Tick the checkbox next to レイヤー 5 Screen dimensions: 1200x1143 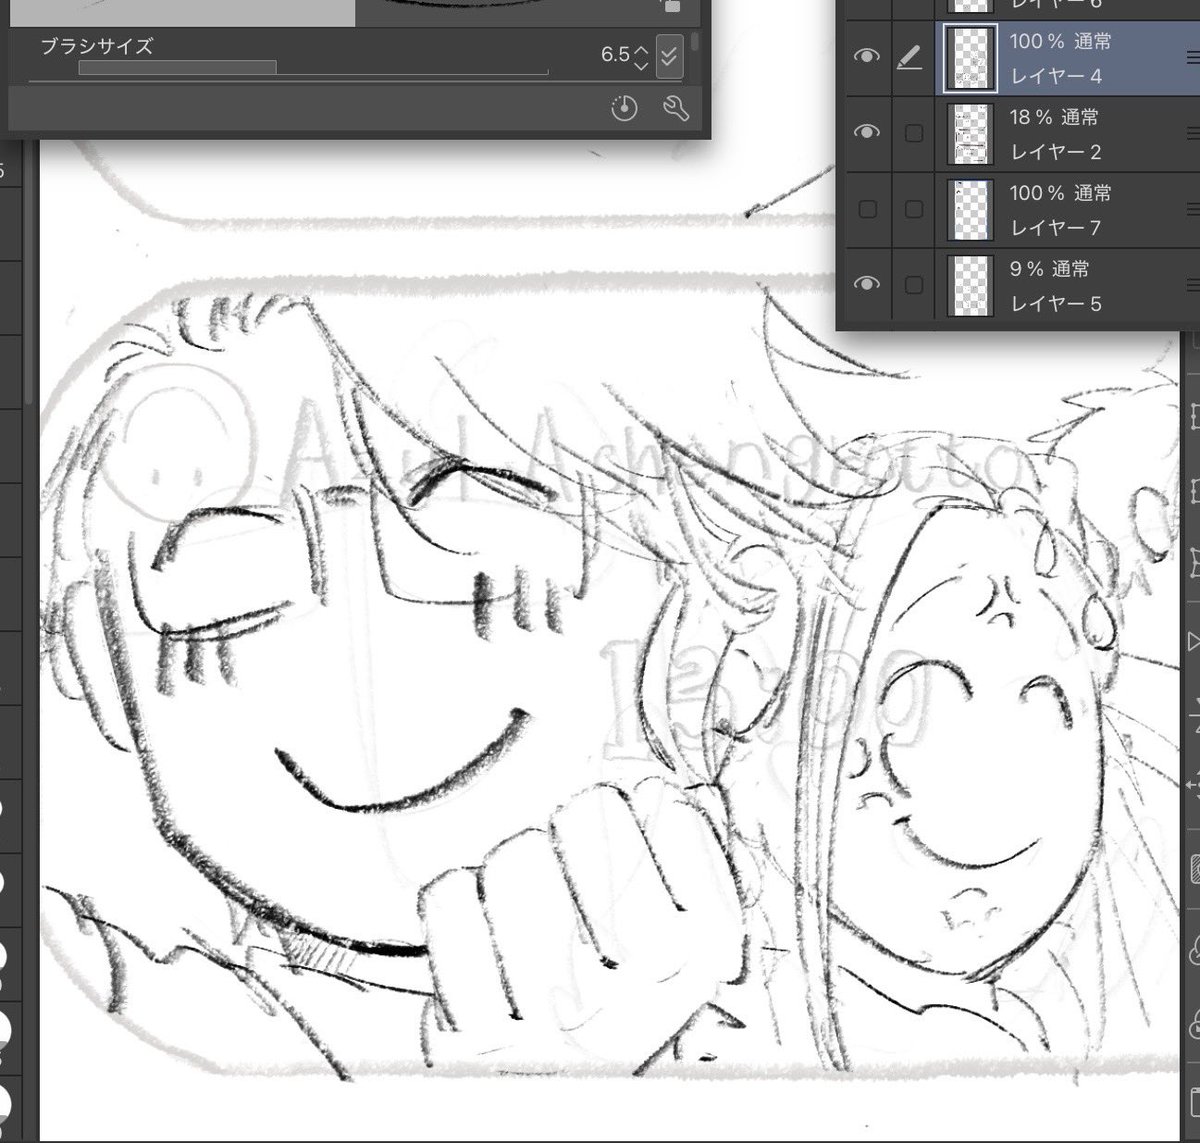913,285
